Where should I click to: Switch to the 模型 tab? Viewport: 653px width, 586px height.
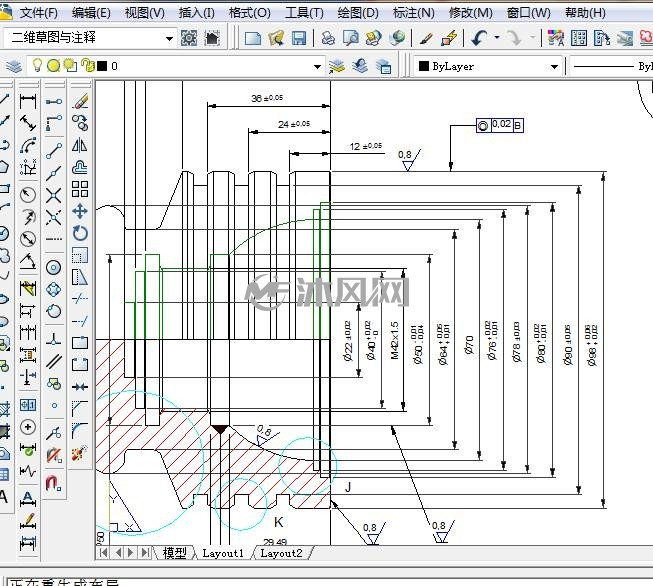174,553
